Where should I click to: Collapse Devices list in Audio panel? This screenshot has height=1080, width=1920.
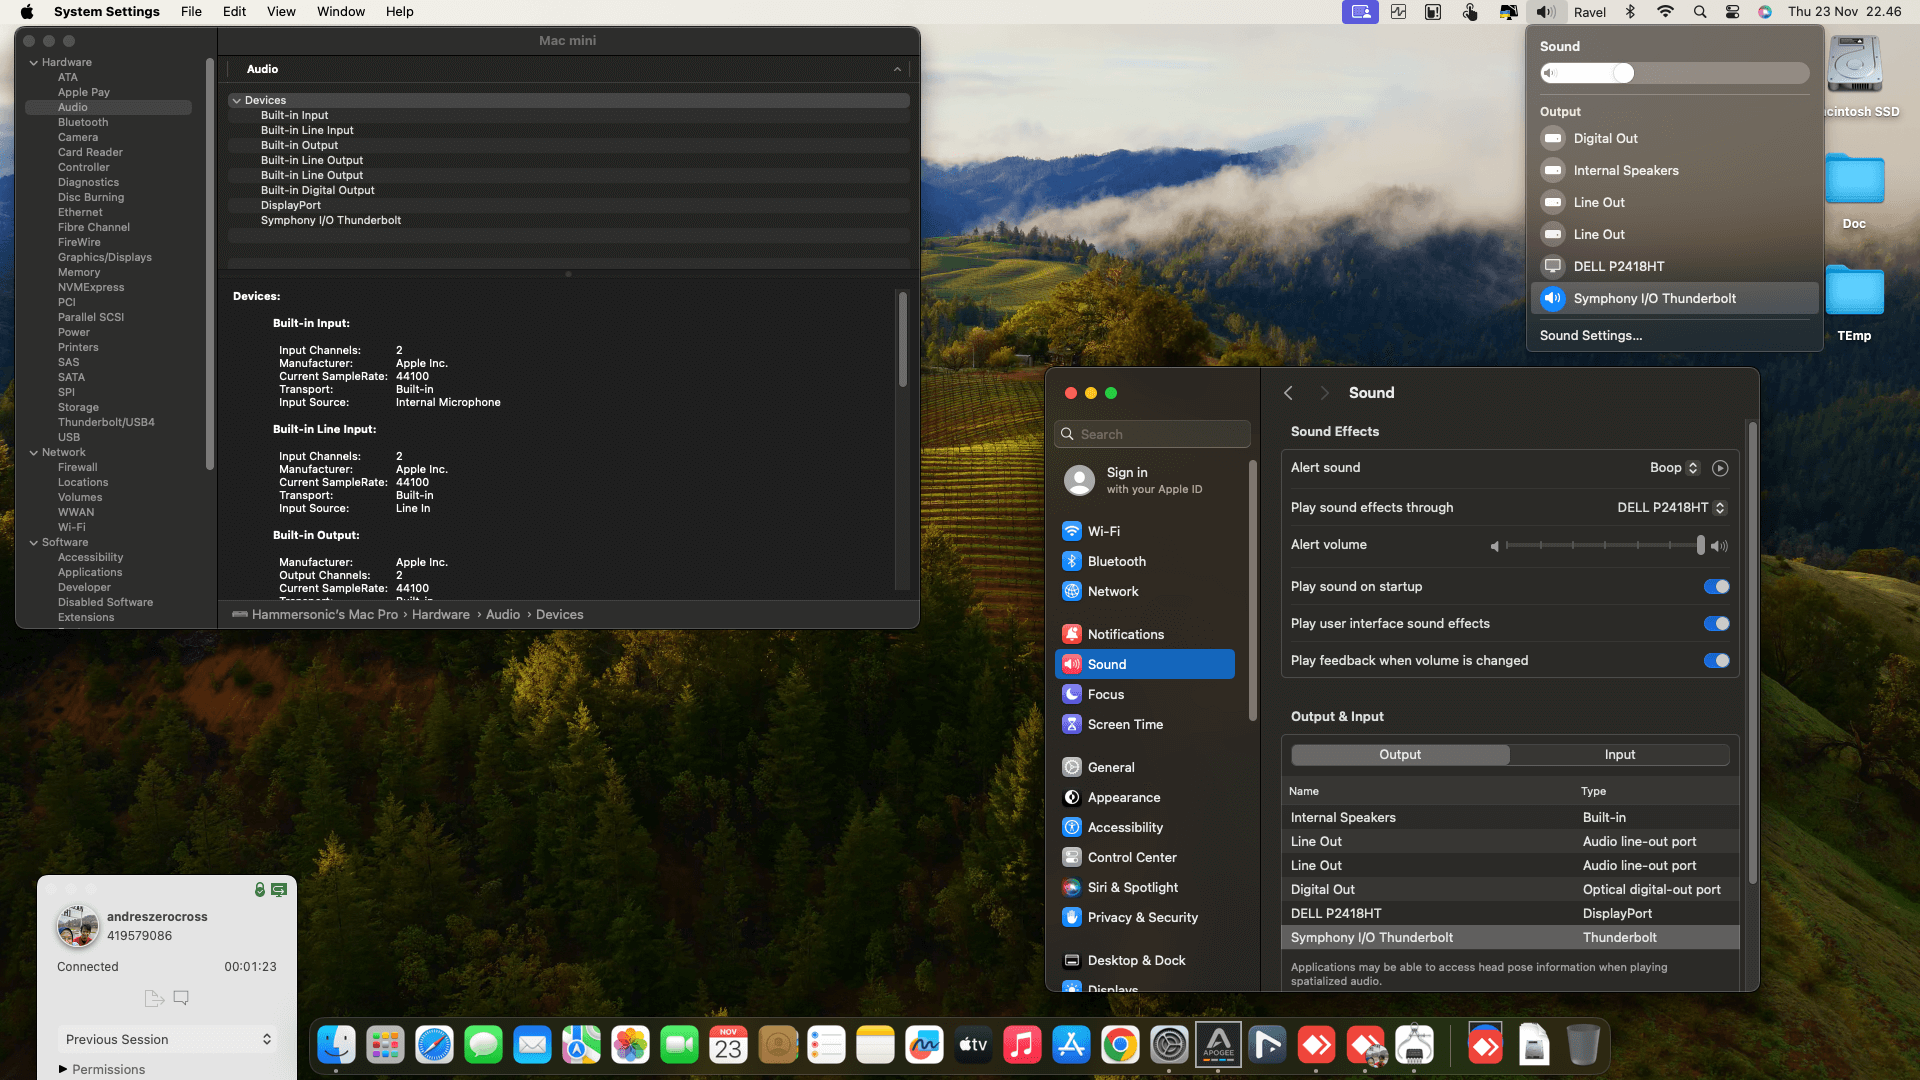pos(237,100)
